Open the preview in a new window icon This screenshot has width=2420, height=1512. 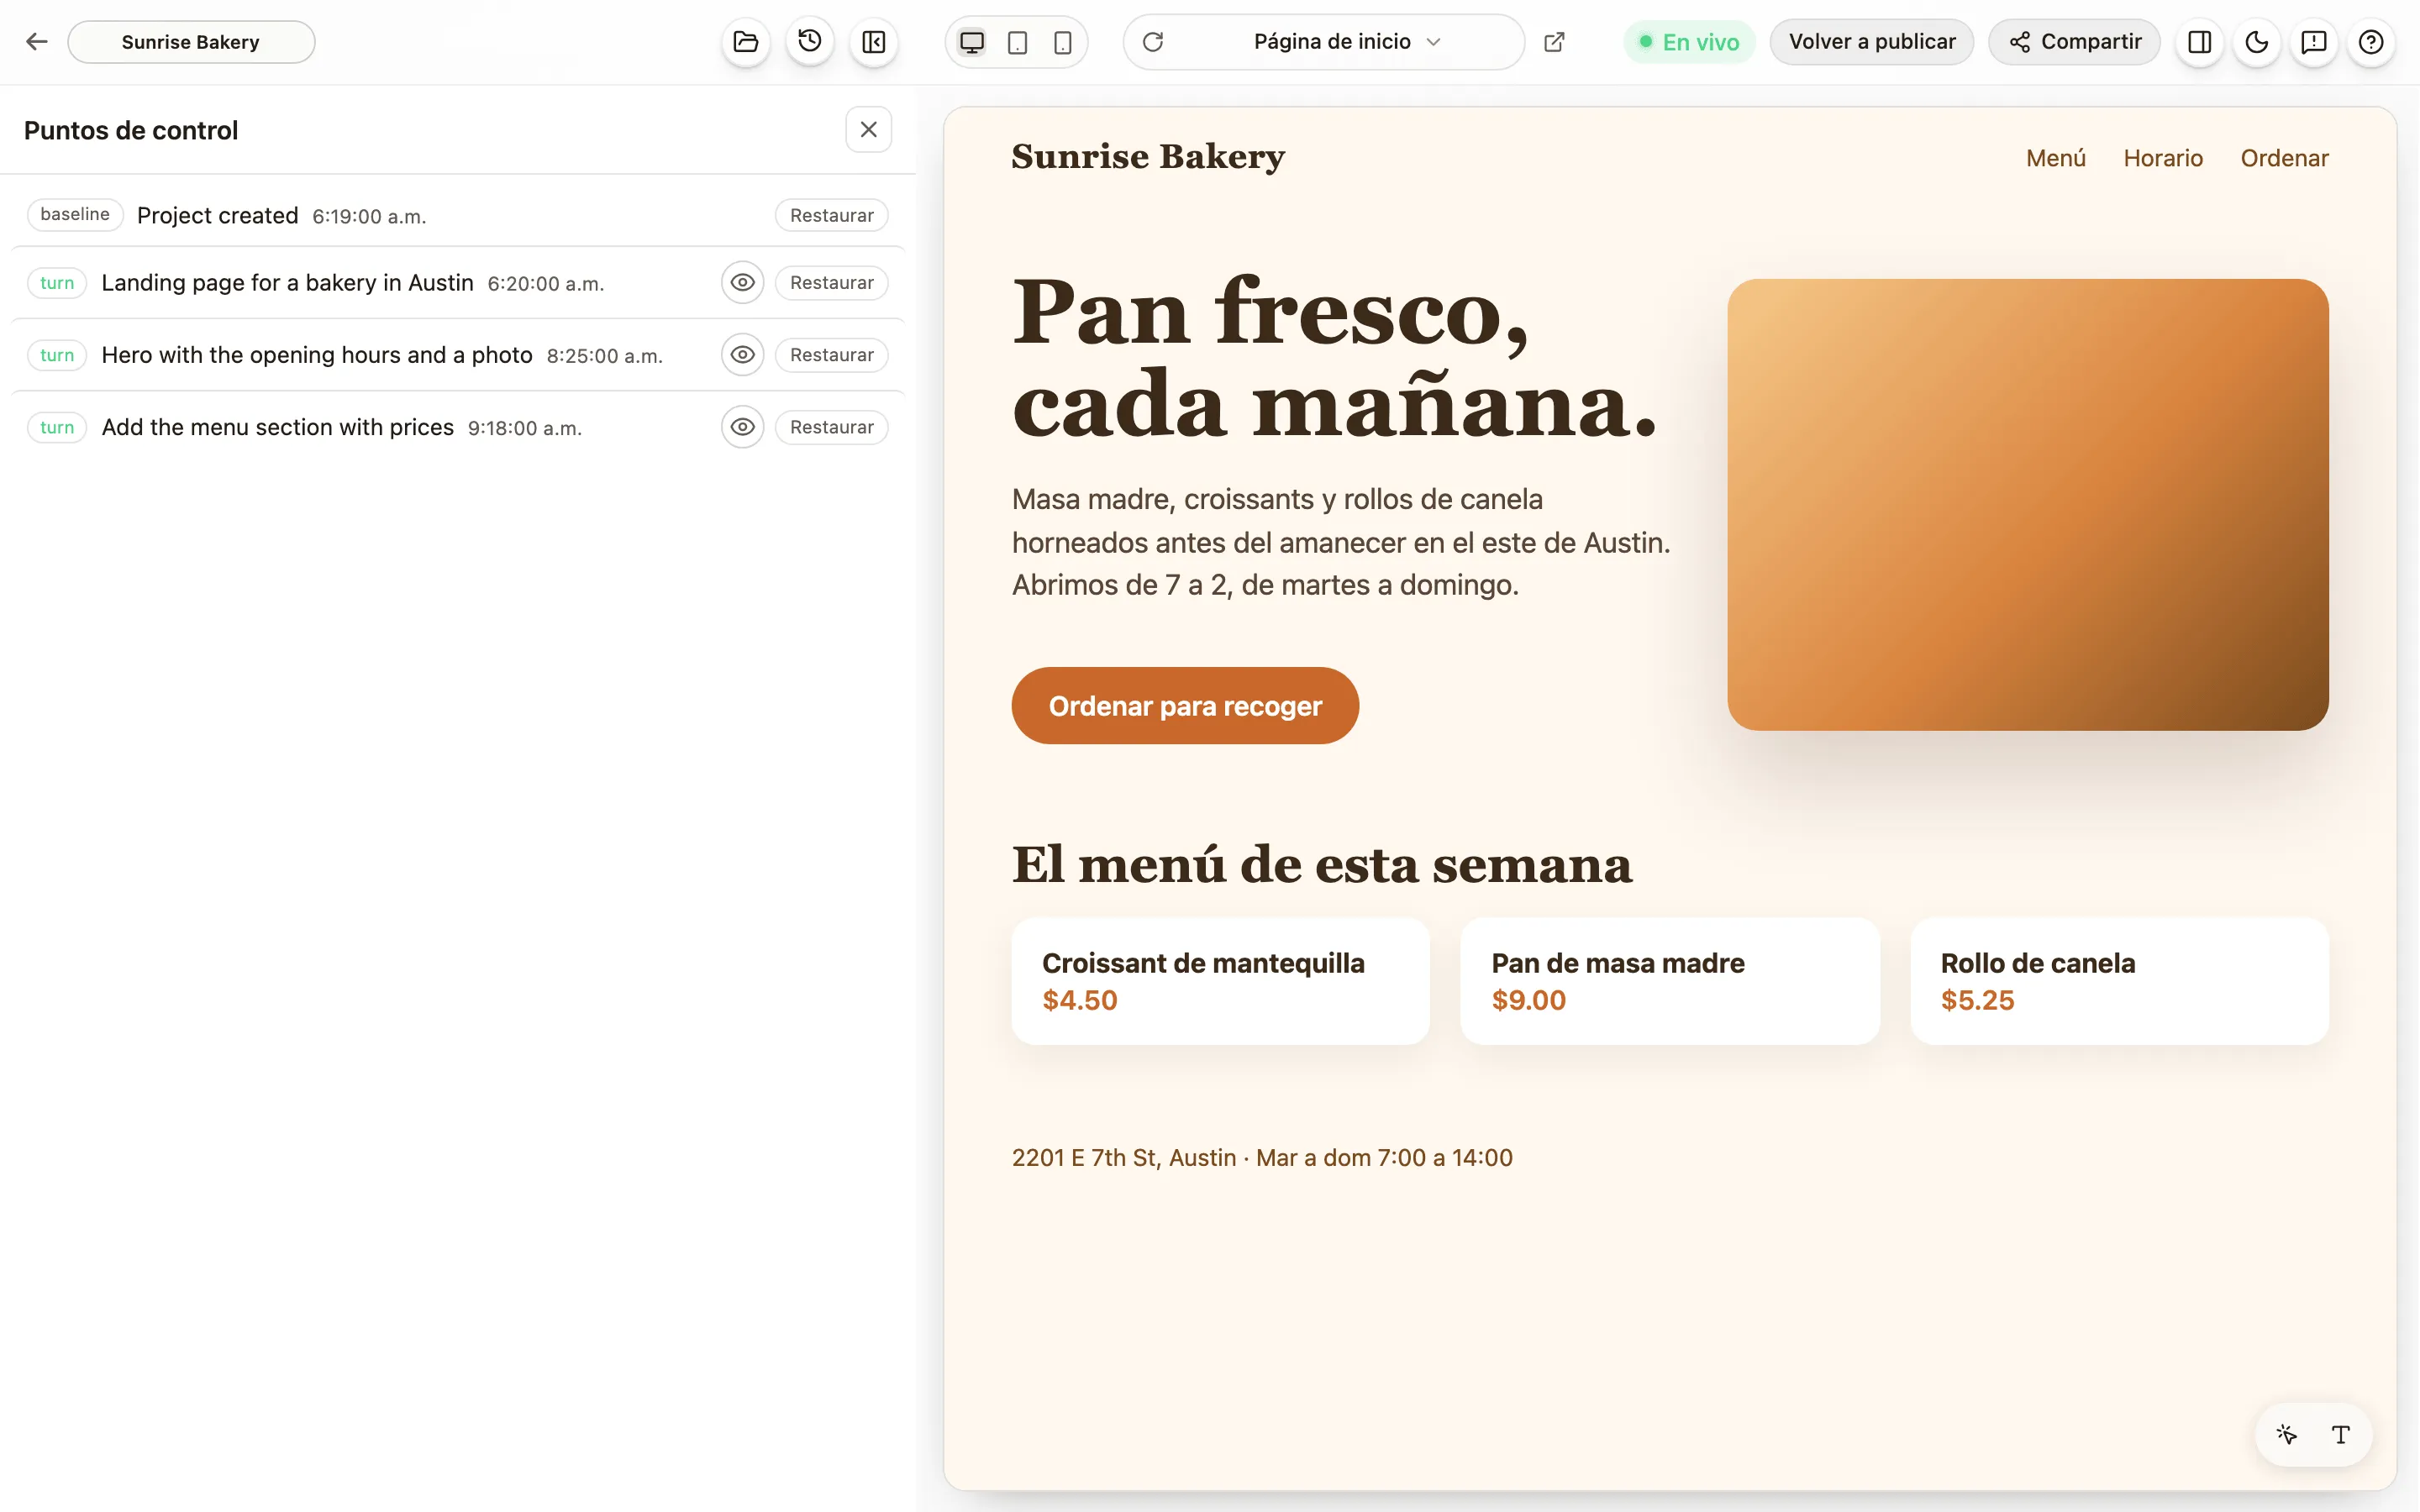click(x=1554, y=42)
